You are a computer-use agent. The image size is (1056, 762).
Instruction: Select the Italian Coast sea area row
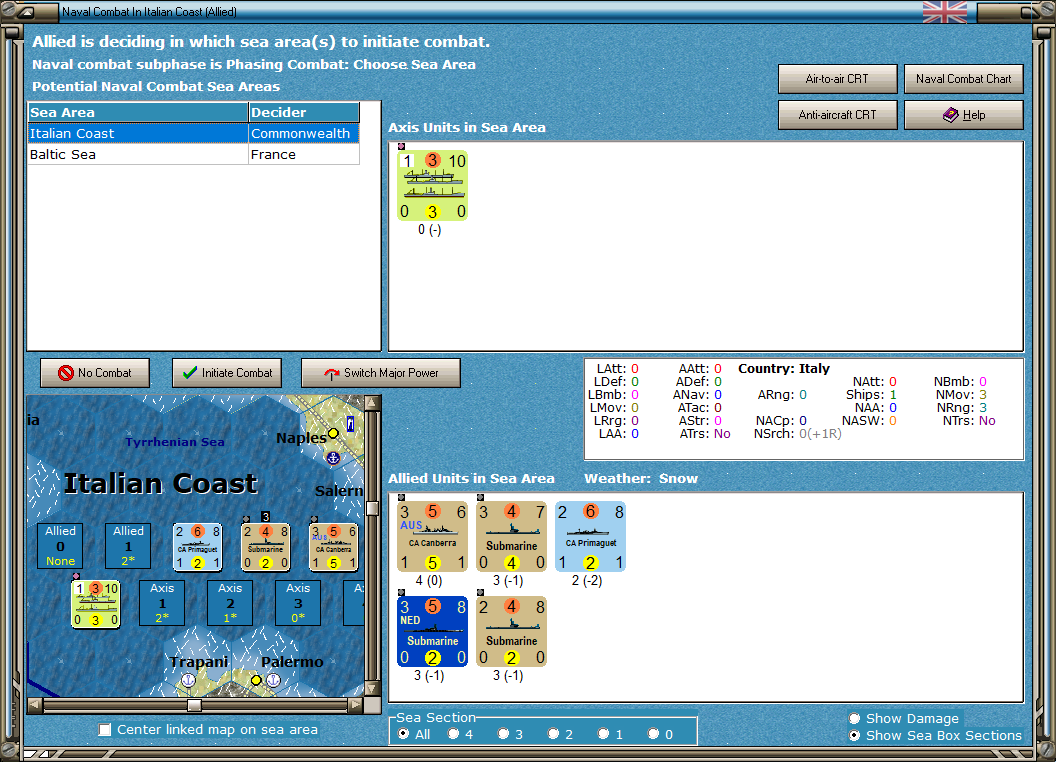pyautogui.click(x=193, y=133)
